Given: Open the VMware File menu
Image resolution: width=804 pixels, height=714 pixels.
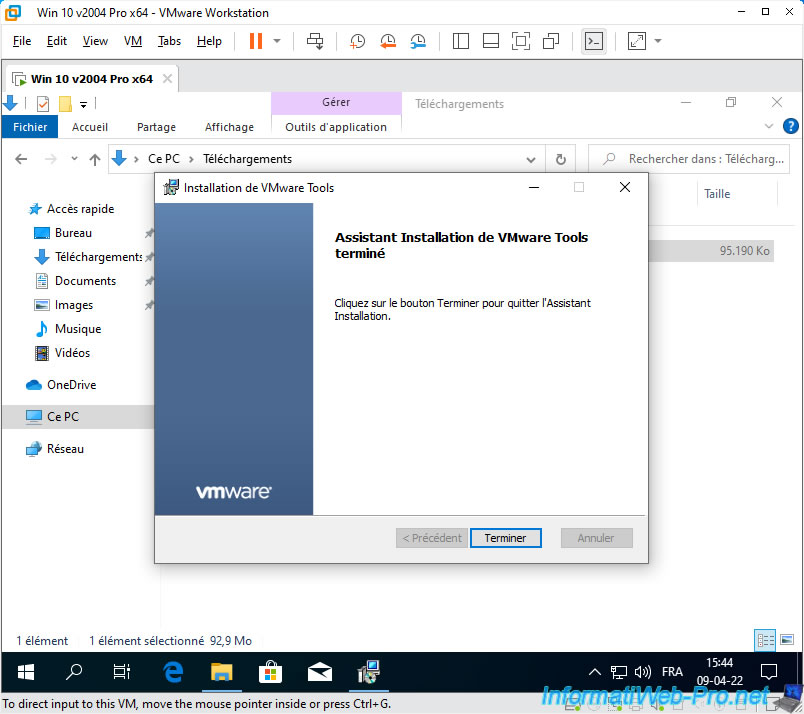Looking at the screenshot, I should pyautogui.click(x=22, y=41).
